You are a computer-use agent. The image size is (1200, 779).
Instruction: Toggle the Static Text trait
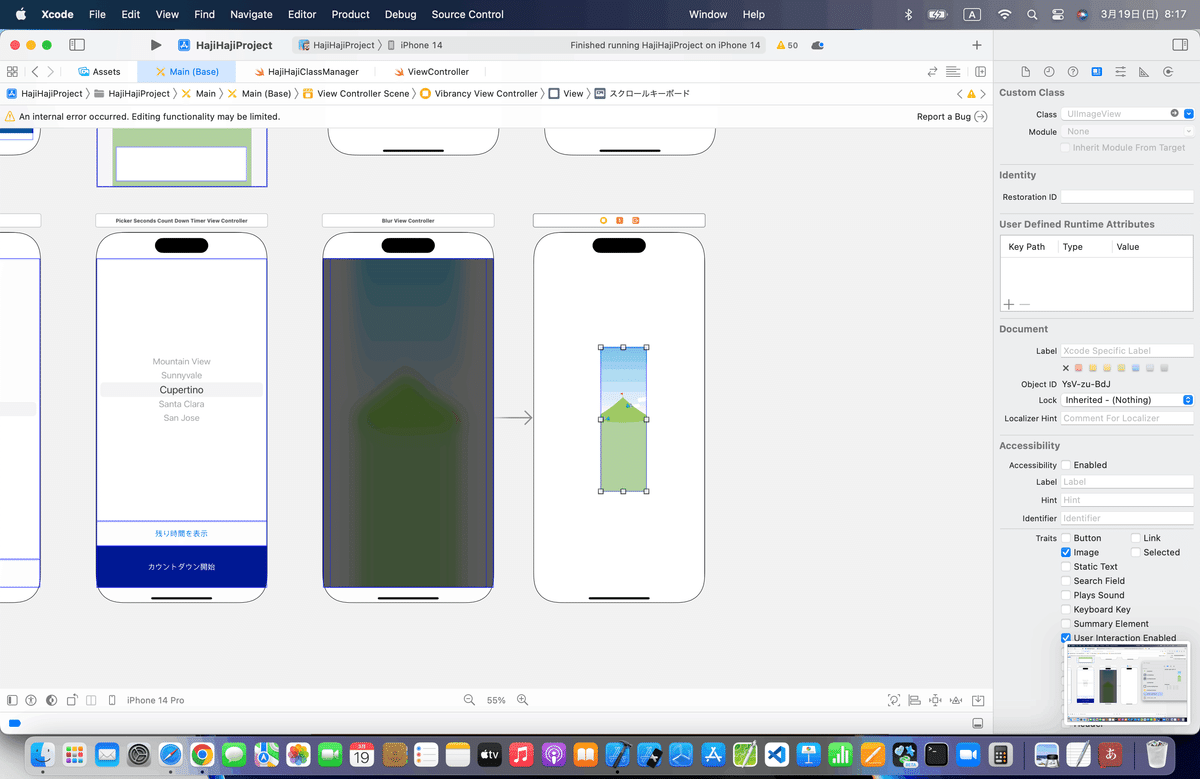[x=1066, y=567]
